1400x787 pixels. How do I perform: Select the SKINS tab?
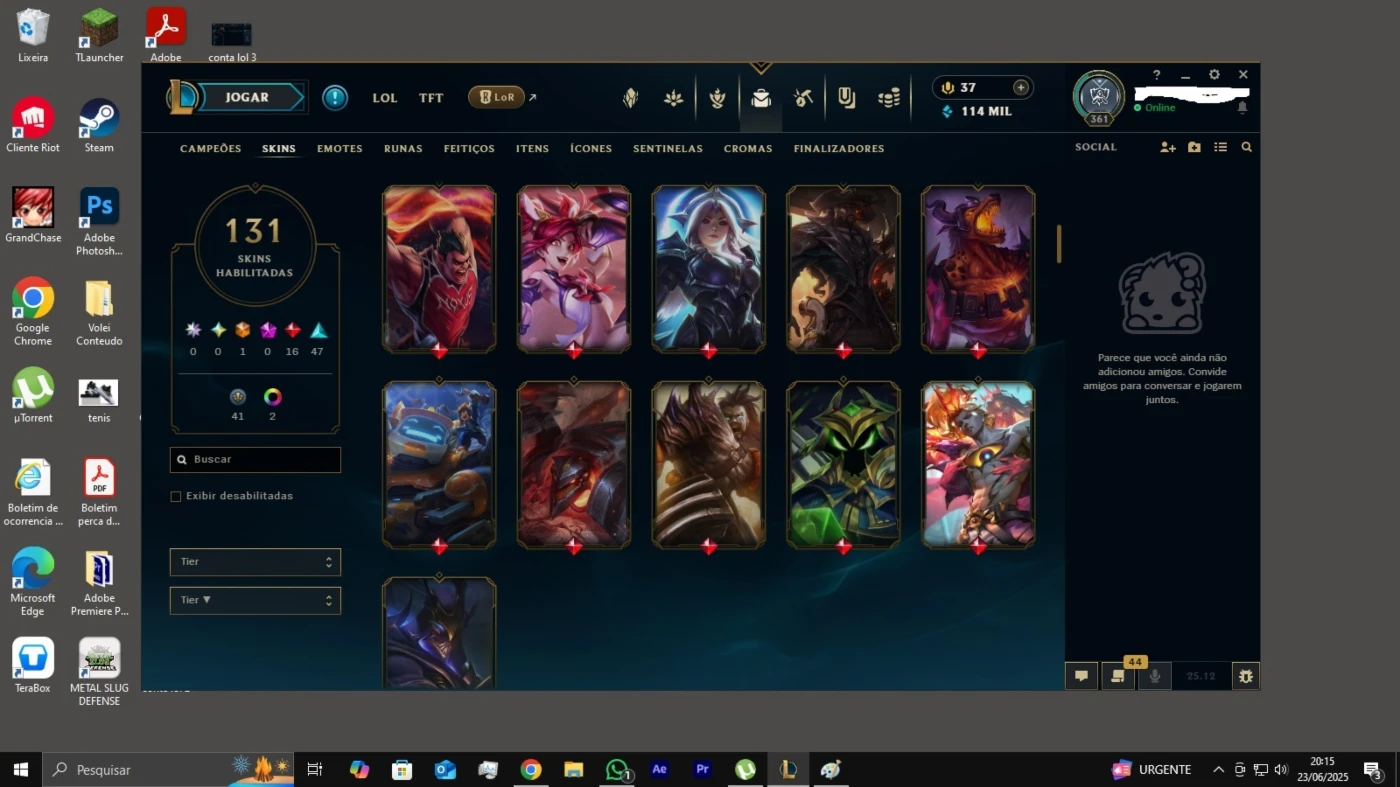click(279, 148)
